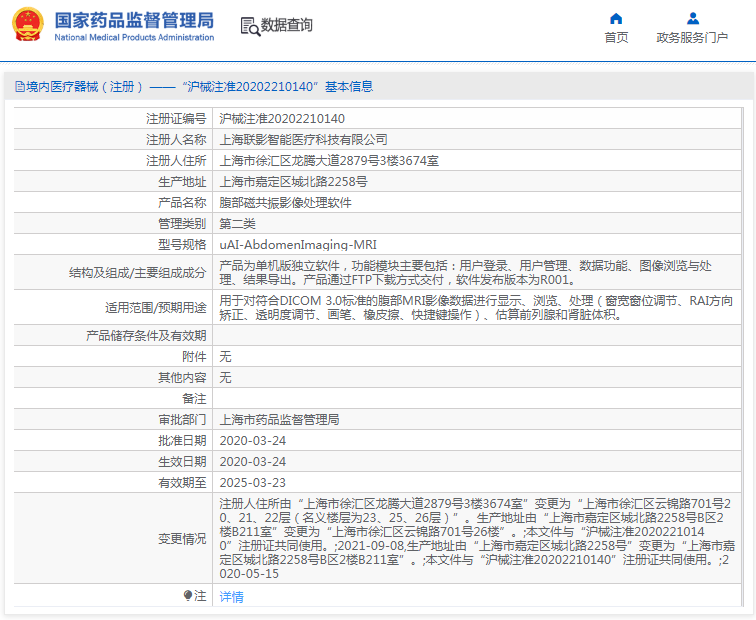This screenshot has width=756, height=620.
Task: Select registration number 沪械注准20202210140 in the table cell
Action: 282,119
